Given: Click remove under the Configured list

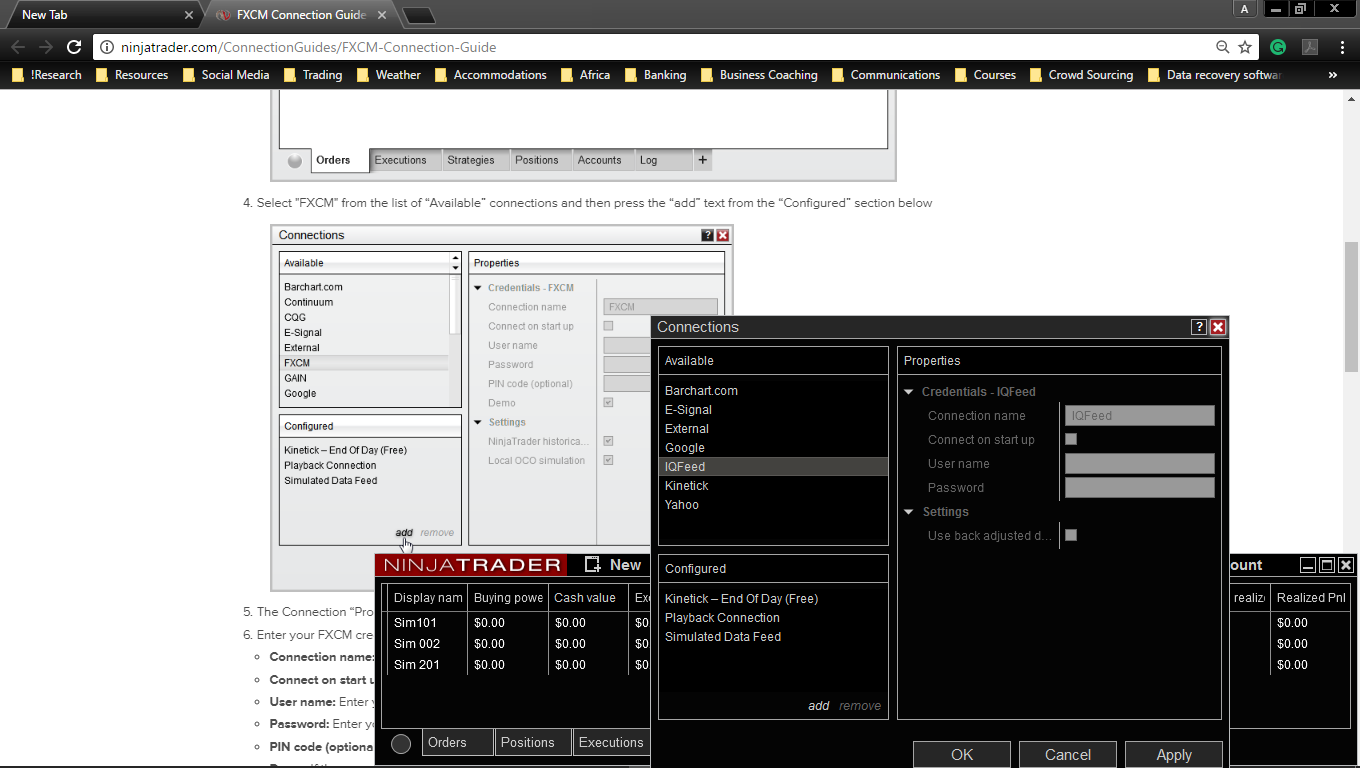Looking at the screenshot, I should tap(860, 705).
